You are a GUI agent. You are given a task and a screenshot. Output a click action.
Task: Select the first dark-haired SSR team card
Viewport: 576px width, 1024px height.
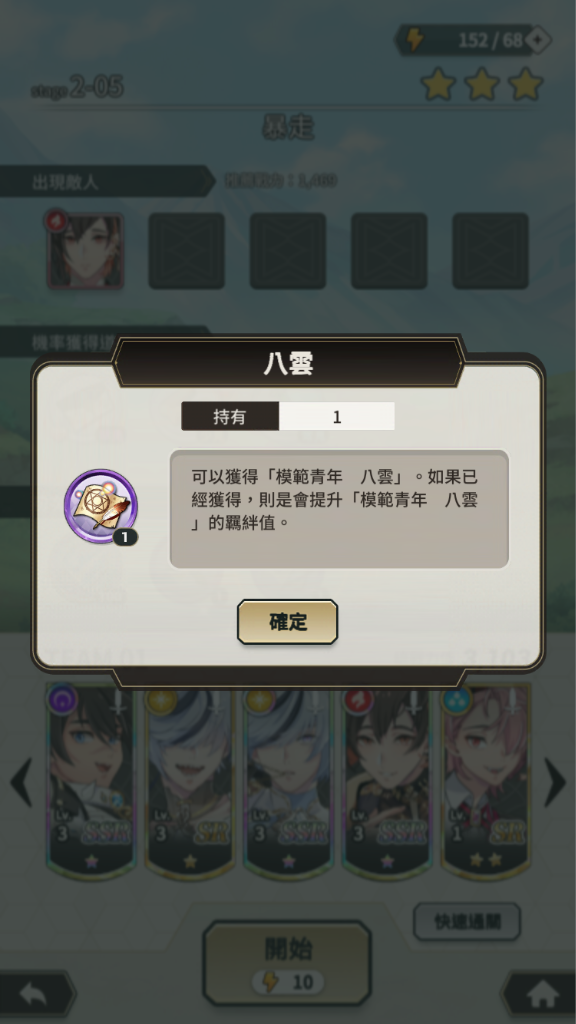[x=91, y=782]
